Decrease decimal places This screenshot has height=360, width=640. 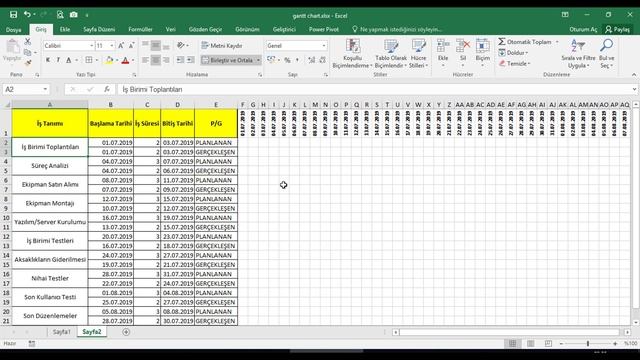coord(322,60)
